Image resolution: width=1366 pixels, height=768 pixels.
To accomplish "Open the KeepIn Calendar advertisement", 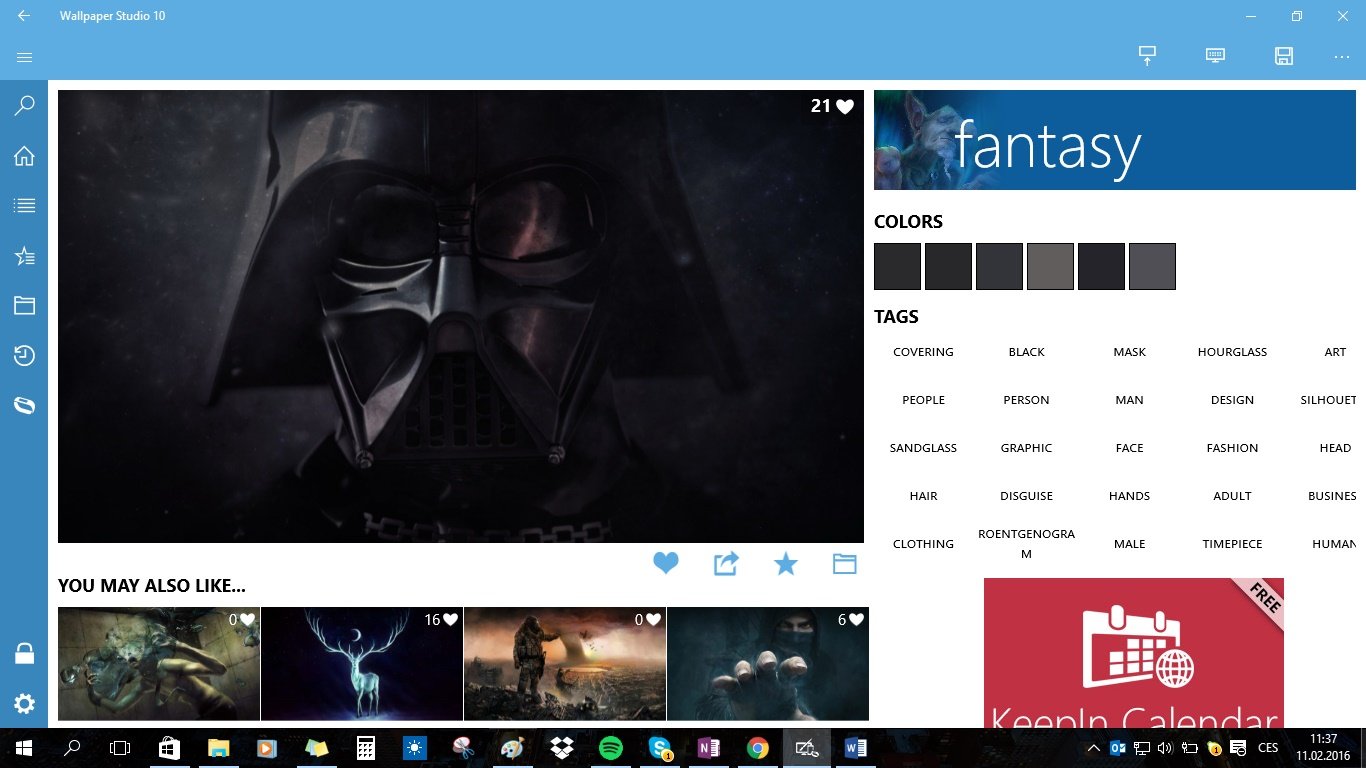I will coord(1134,653).
